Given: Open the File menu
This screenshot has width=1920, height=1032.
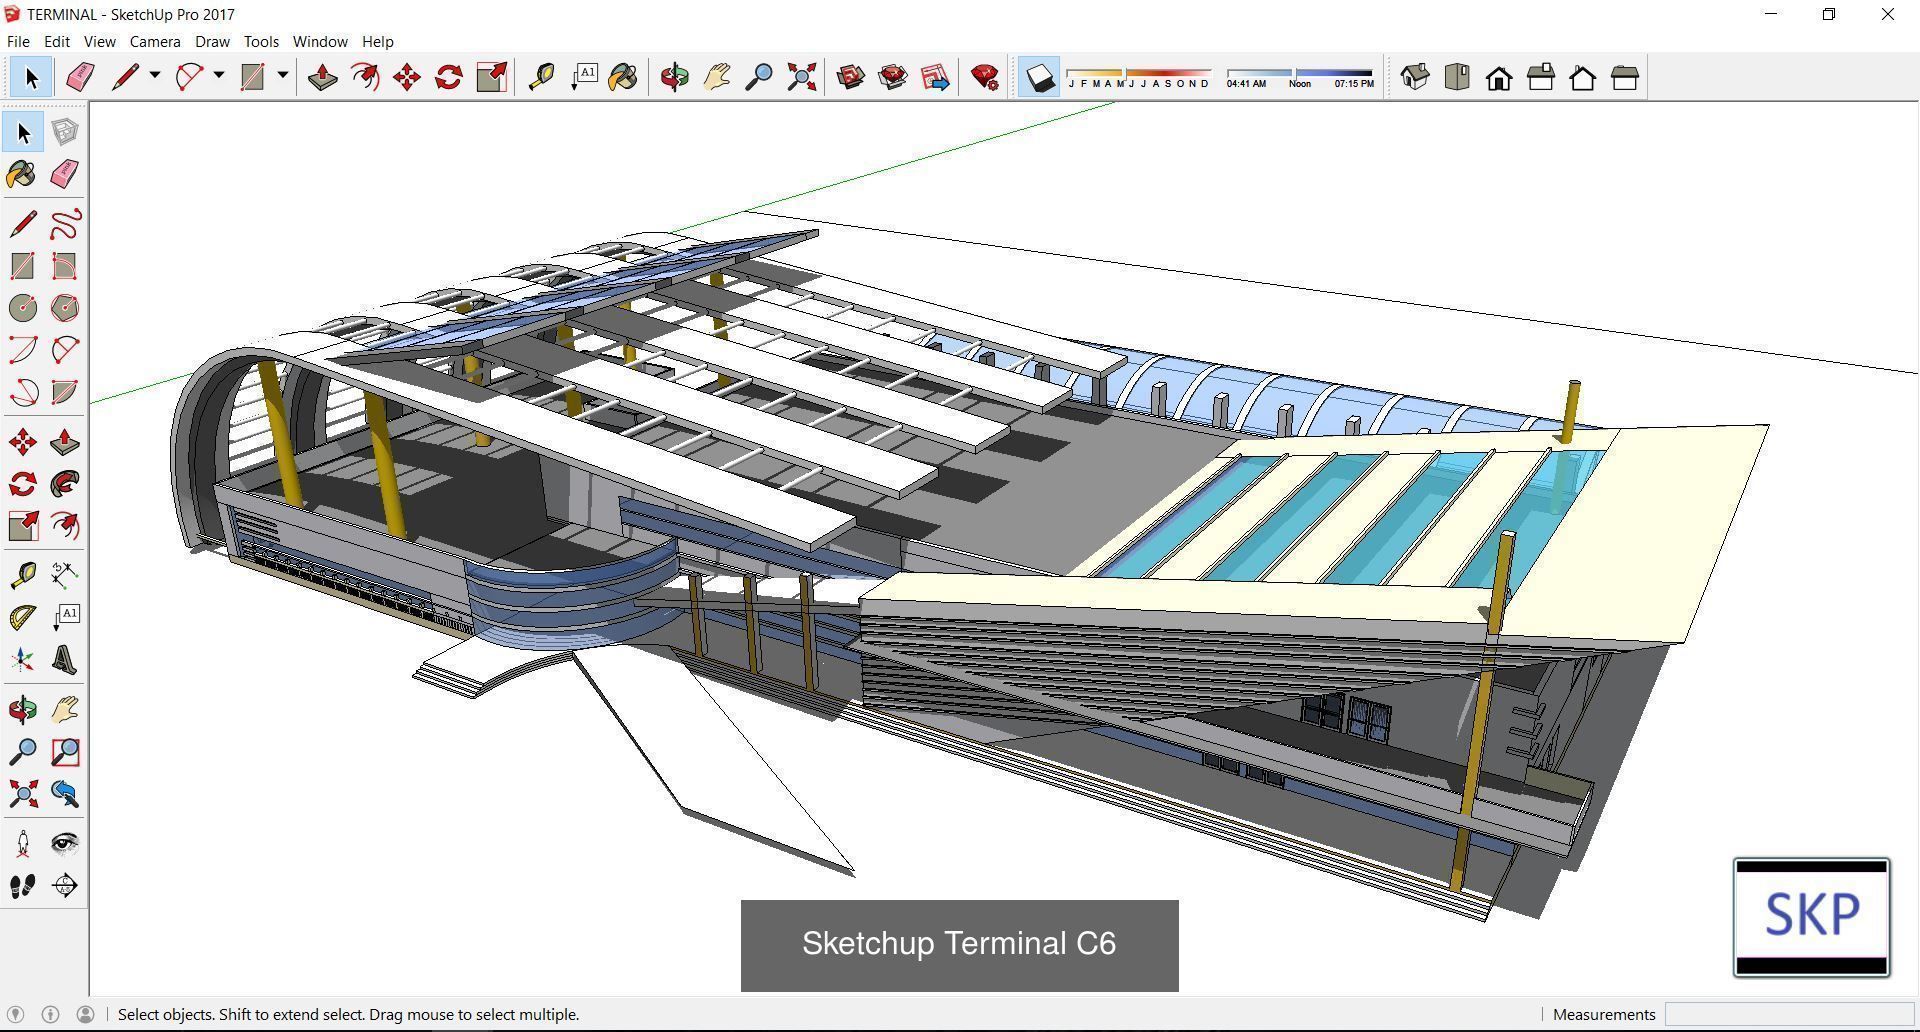Looking at the screenshot, I should pos(18,41).
